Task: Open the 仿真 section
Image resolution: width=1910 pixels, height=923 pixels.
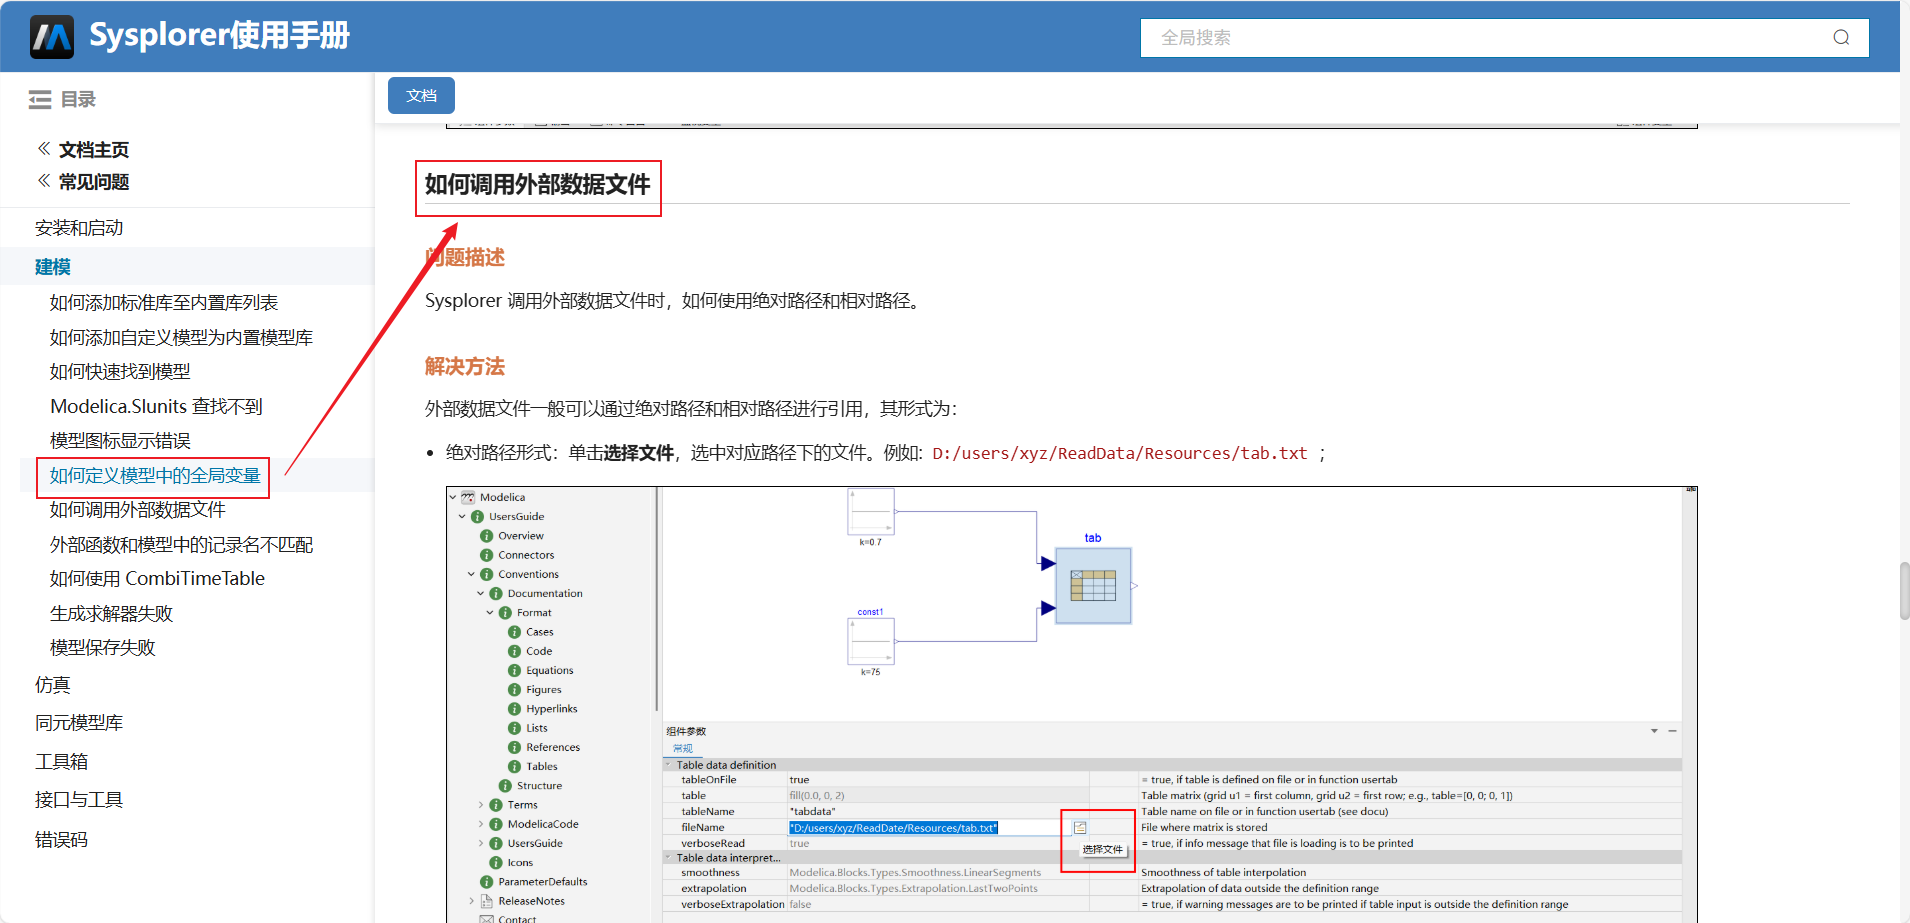Action: 53,685
